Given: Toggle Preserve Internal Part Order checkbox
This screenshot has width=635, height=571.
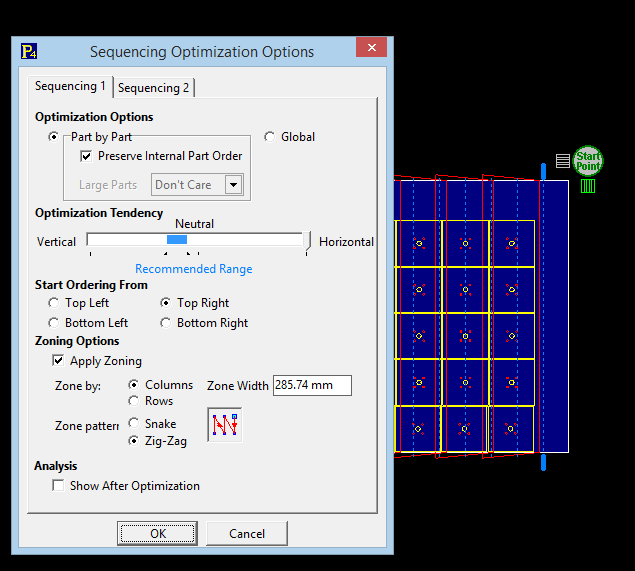Looking at the screenshot, I should coord(86,156).
